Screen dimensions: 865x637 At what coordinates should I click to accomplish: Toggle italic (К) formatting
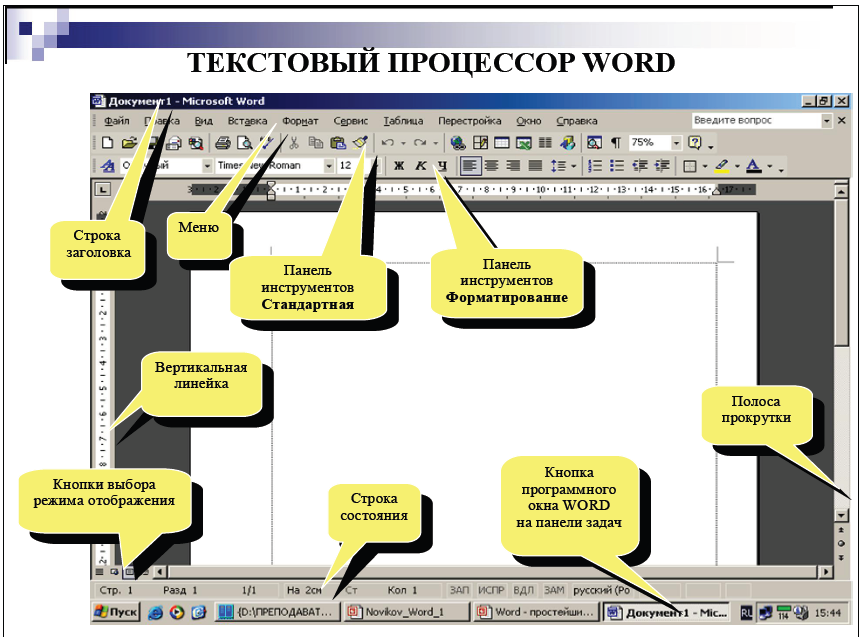click(420, 165)
